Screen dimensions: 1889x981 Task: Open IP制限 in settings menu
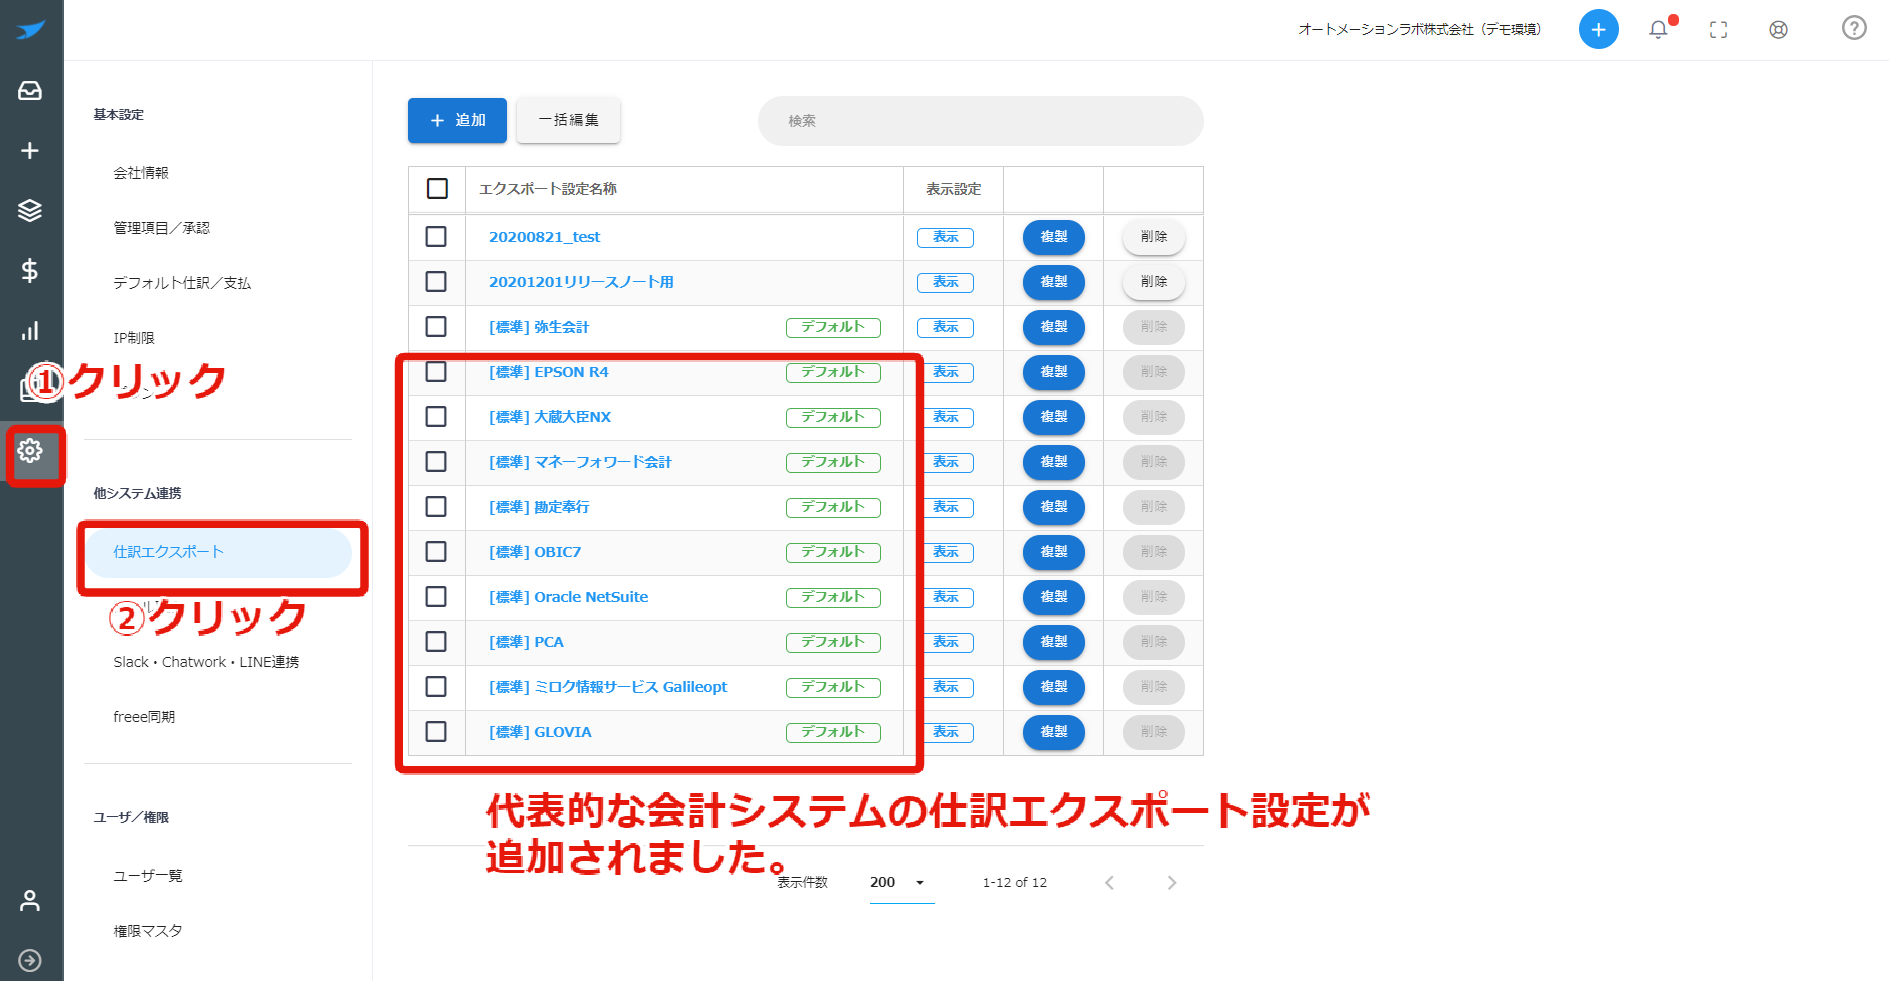click(x=134, y=338)
